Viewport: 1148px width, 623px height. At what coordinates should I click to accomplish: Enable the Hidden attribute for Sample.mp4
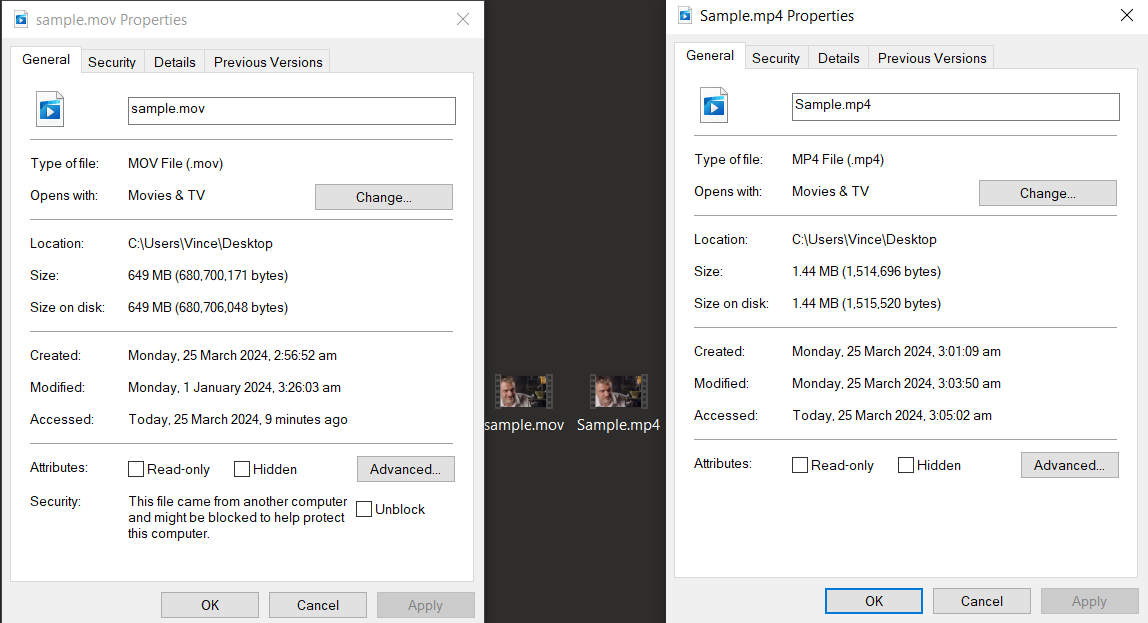coord(906,464)
